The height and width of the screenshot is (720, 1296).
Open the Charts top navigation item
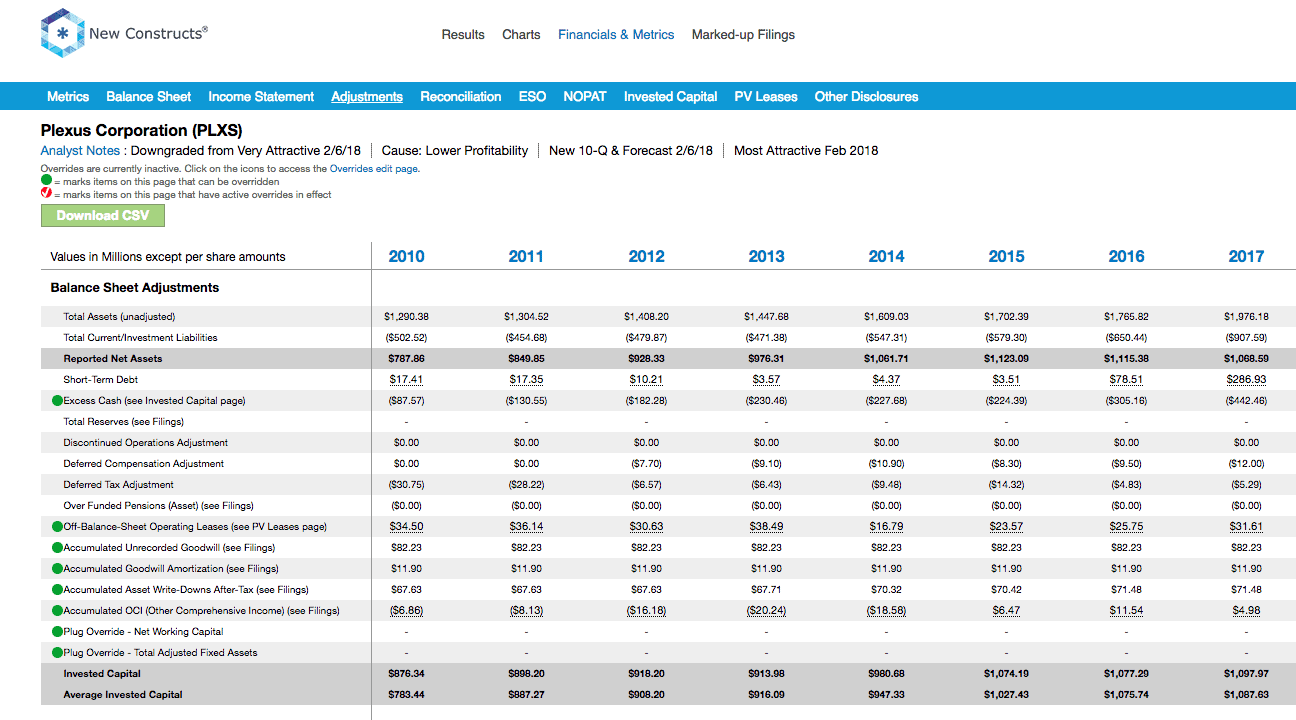521,35
